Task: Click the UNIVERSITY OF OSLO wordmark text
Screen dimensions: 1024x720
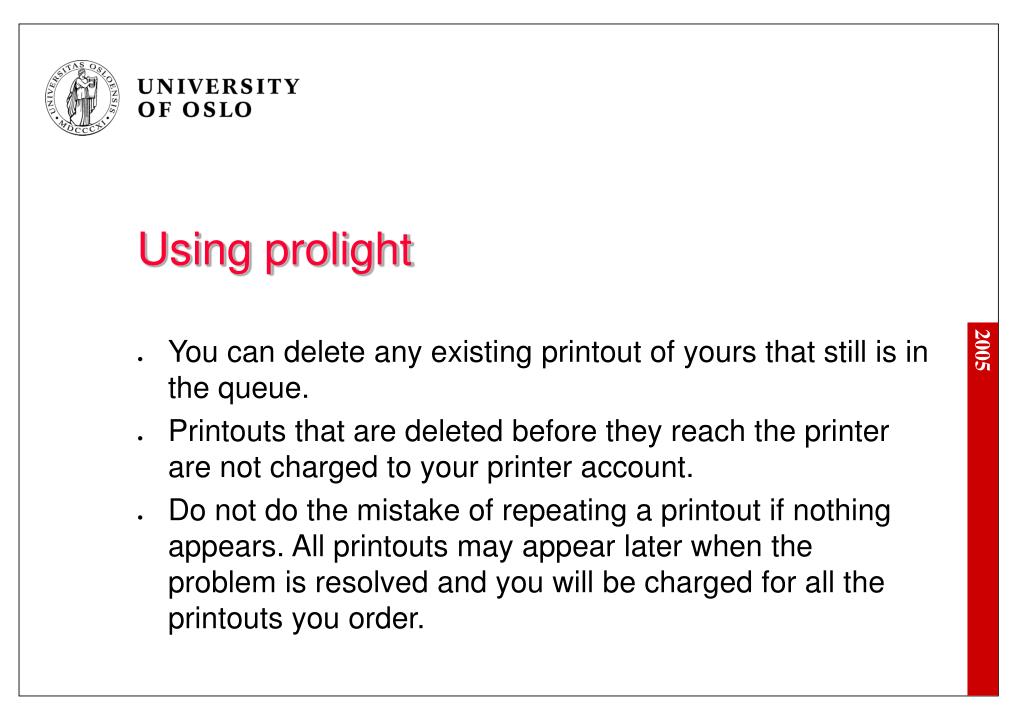Action: pyautogui.click(x=219, y=98)
